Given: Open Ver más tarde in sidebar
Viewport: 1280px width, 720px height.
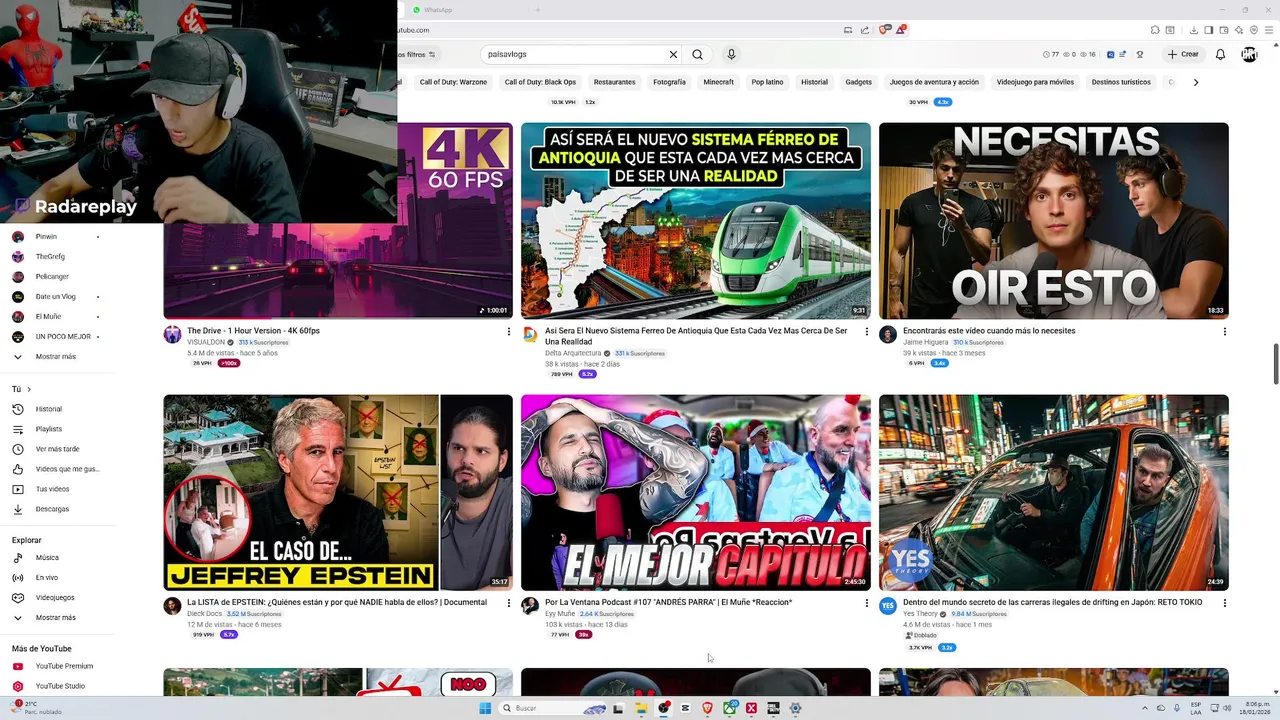Looking at the screenshot, I should point(57,449).
